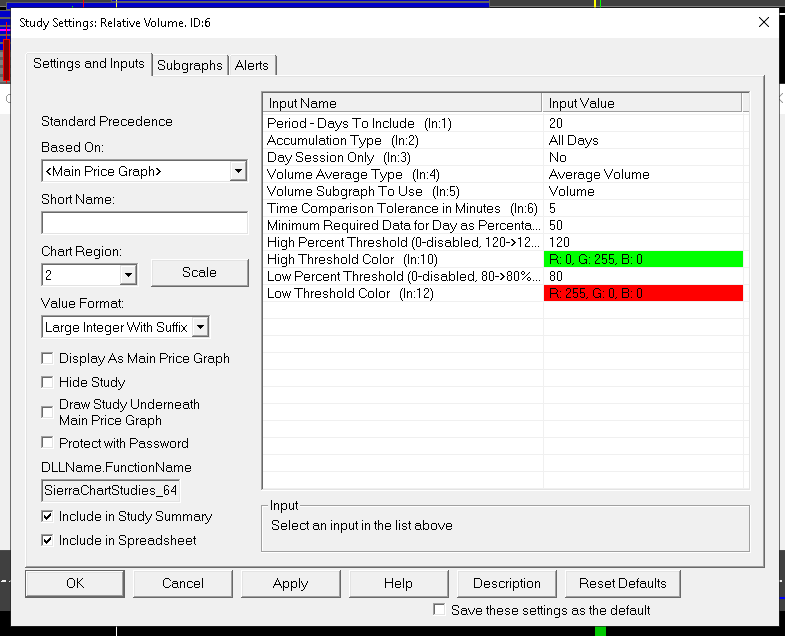Enable Protect with Password checkbox
The height and width of the screenshot is (636, 785).
(47, 443)
